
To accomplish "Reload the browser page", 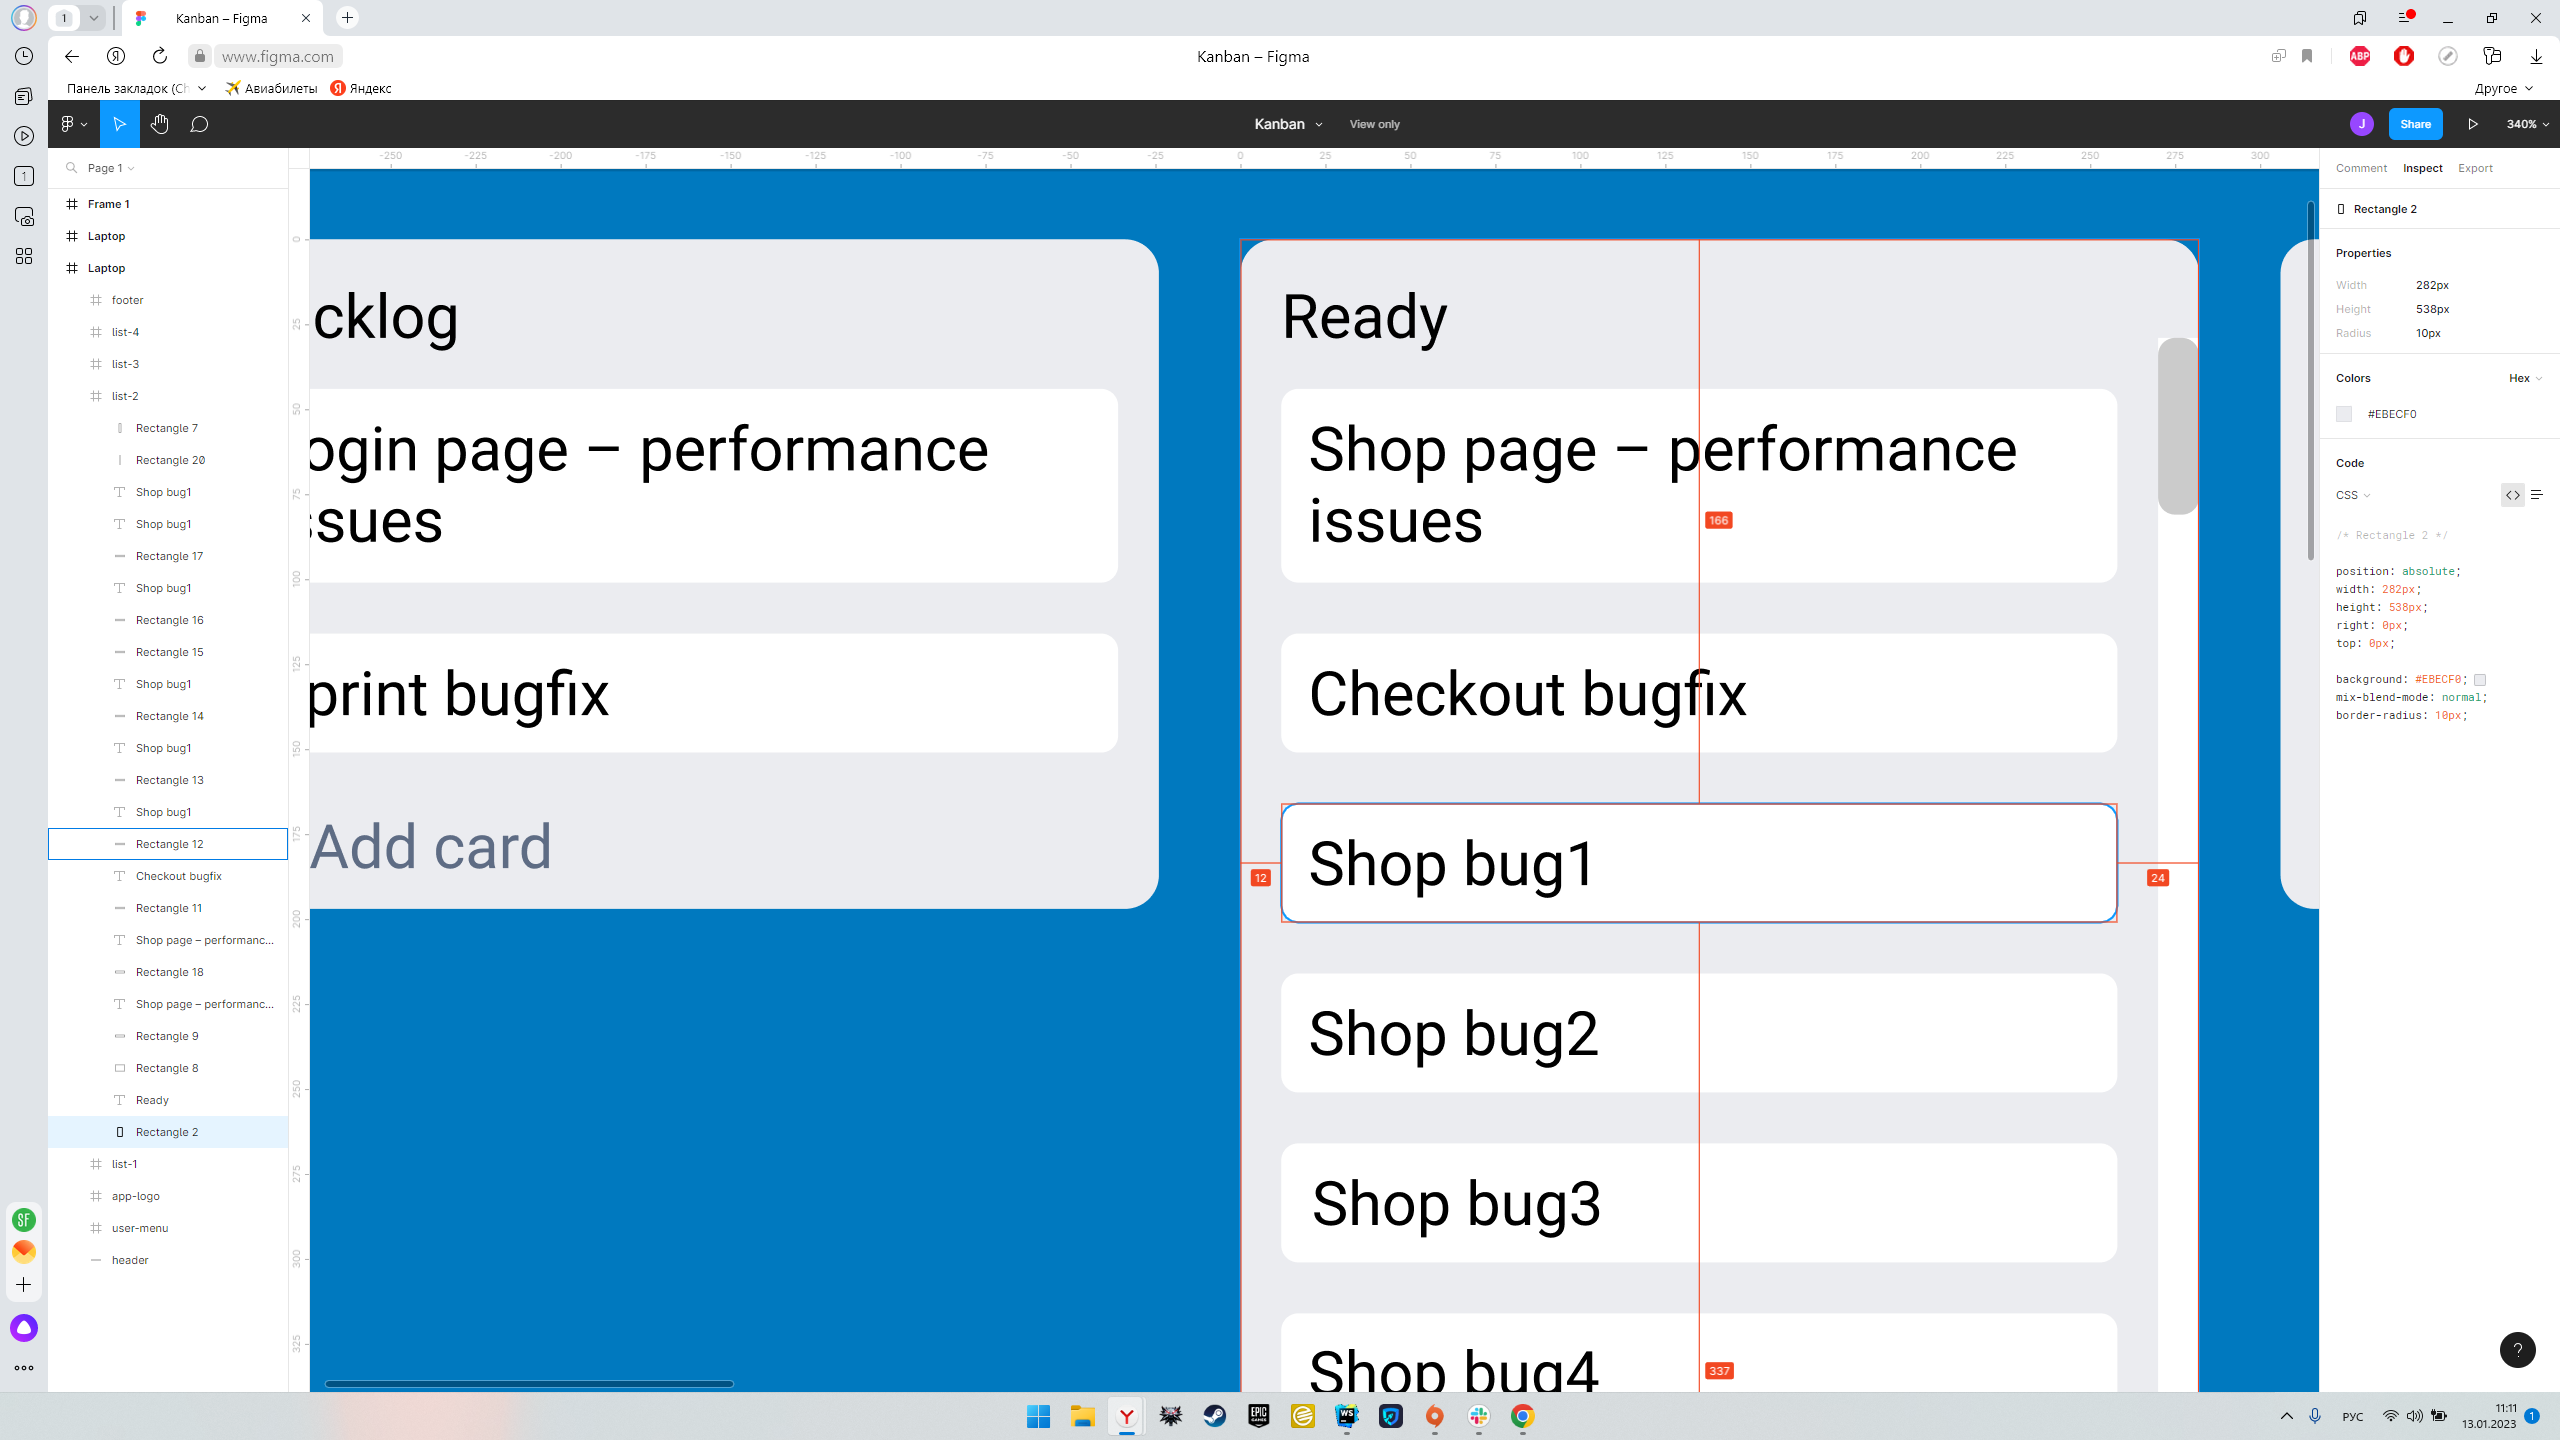I will [x=159, y=56].
